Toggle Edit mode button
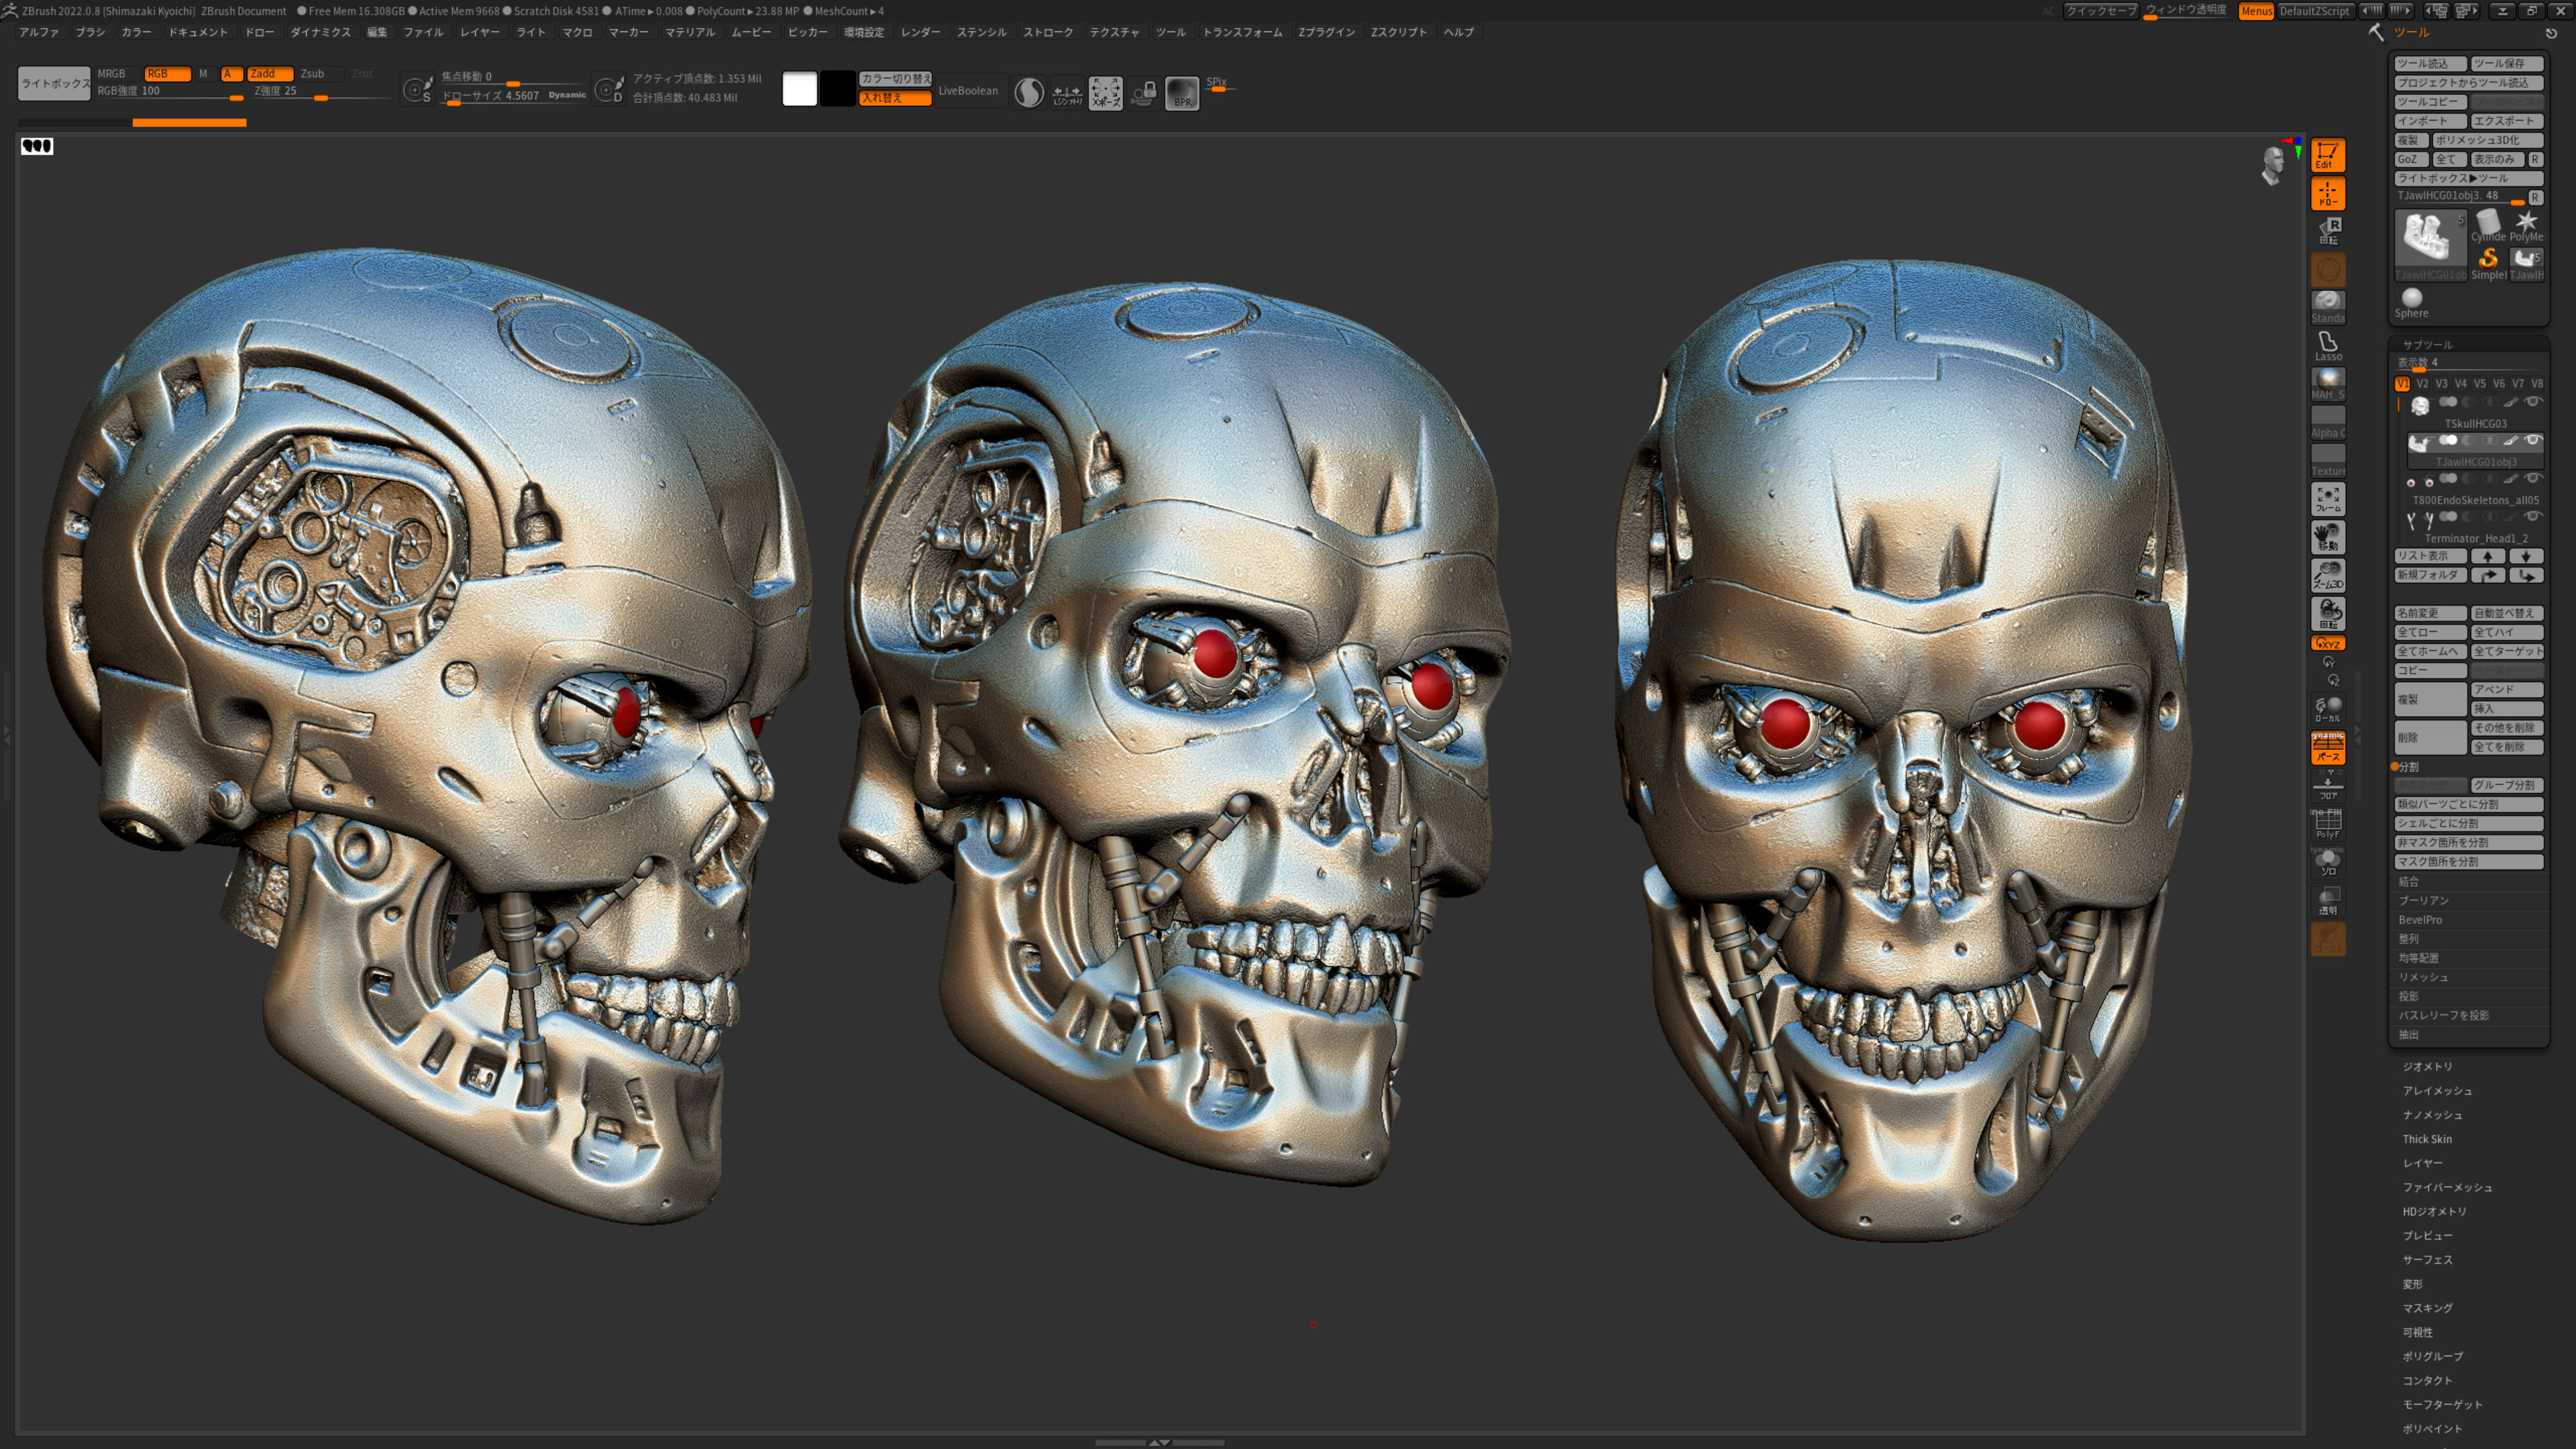 [2327, 155]
